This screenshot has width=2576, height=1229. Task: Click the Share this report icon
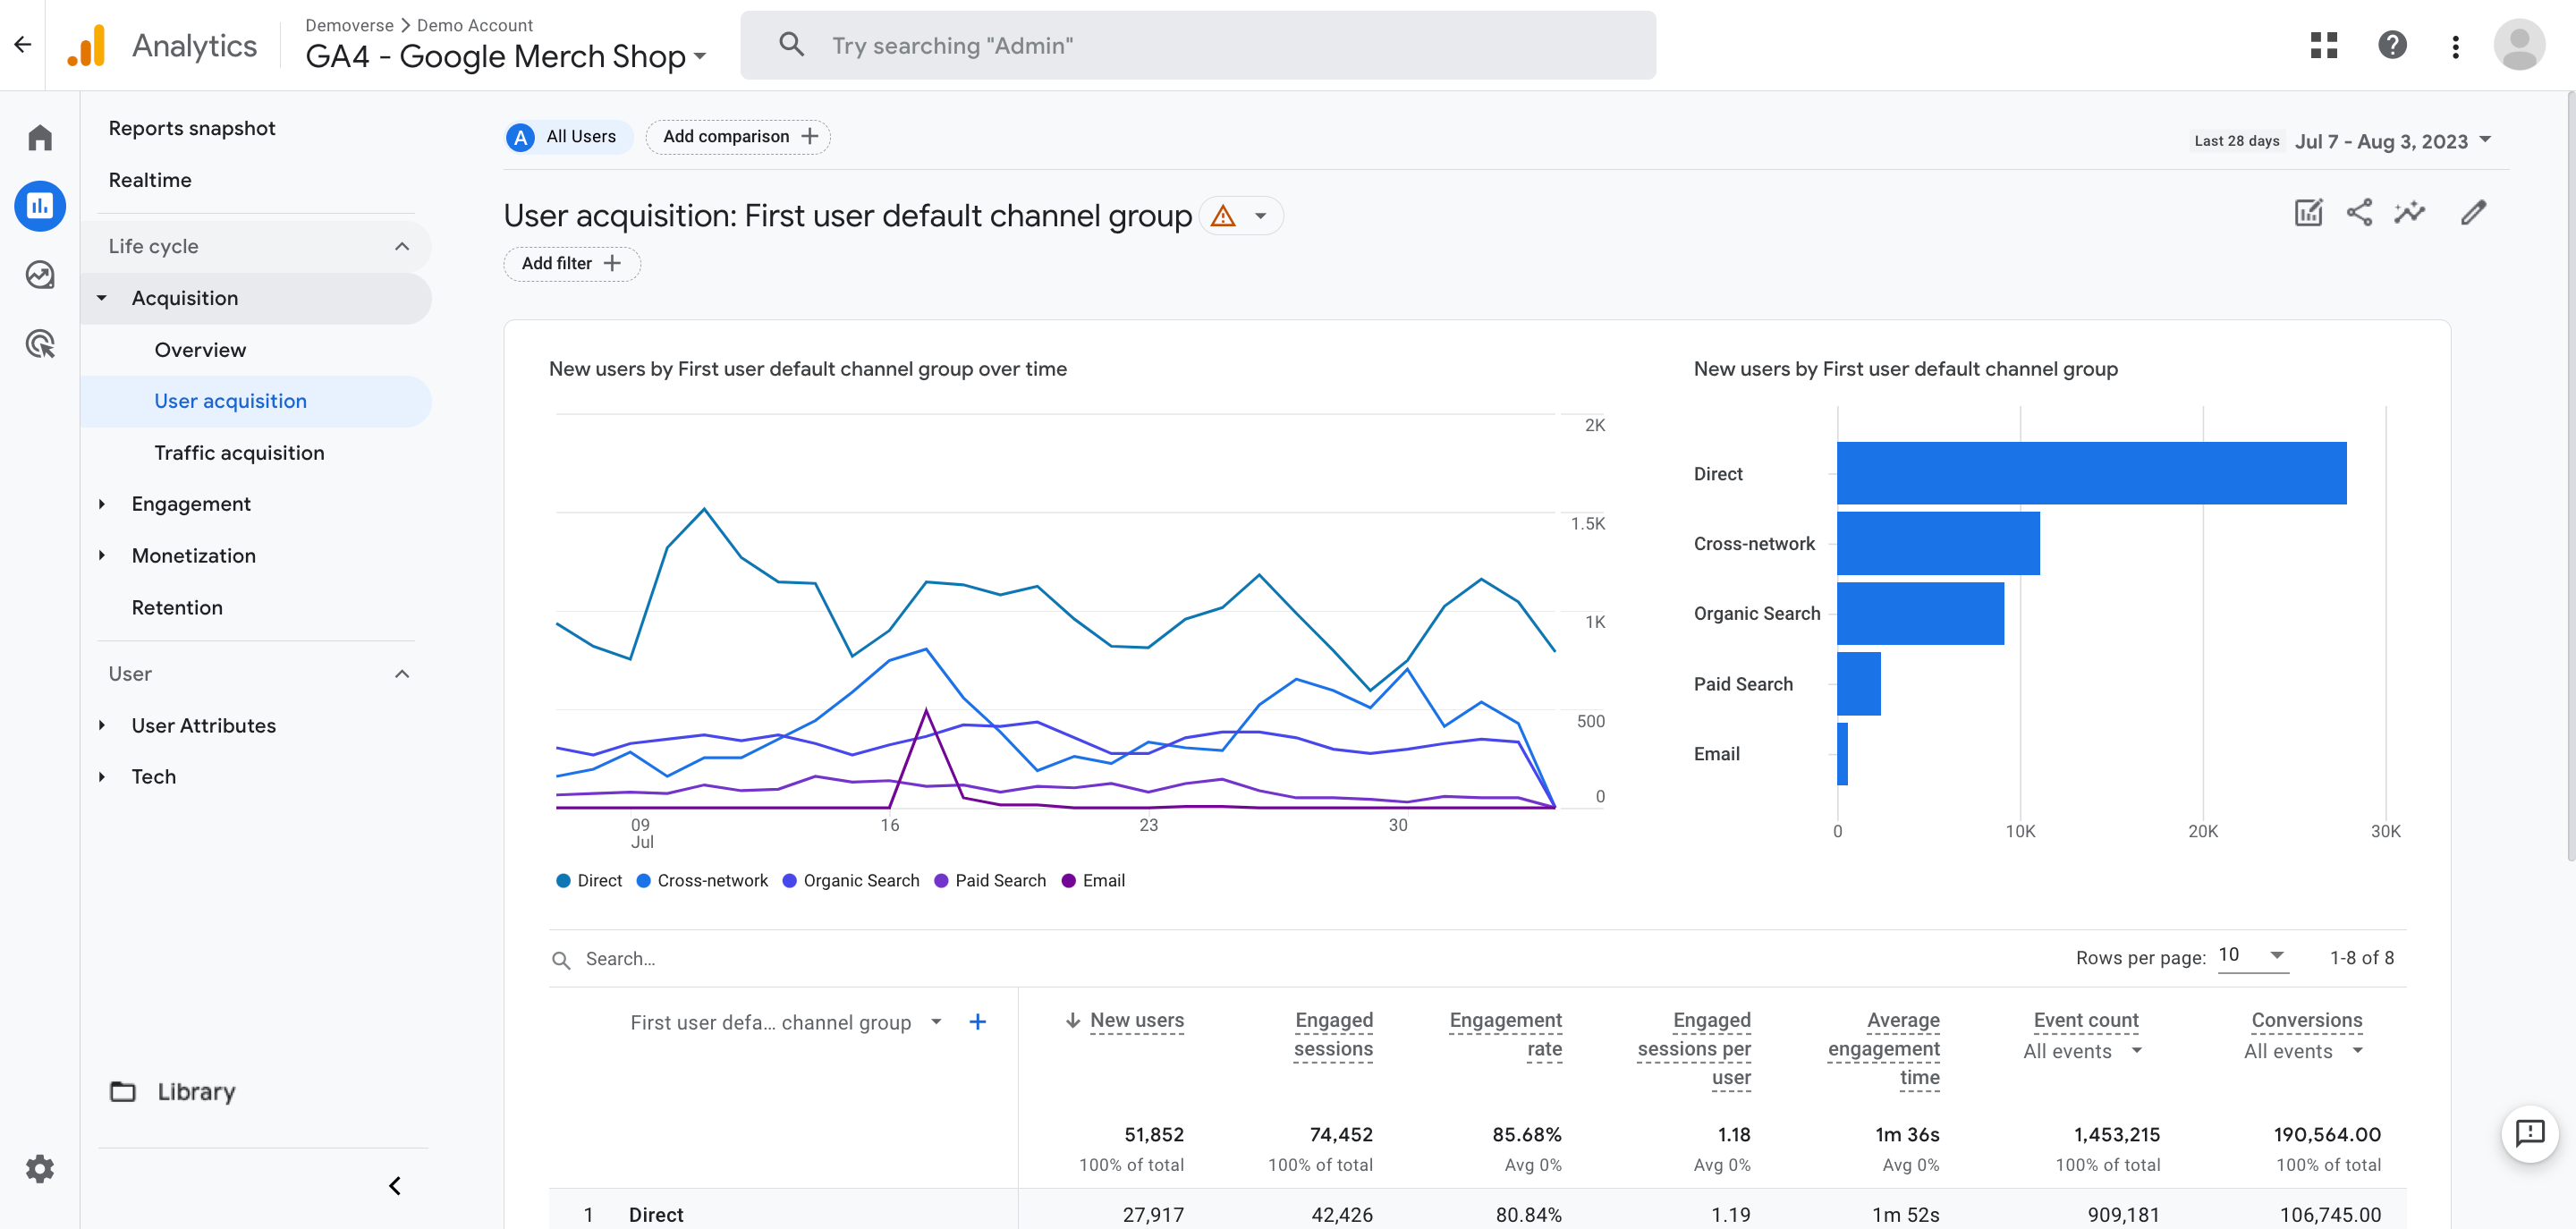(x=2359, y=212)
